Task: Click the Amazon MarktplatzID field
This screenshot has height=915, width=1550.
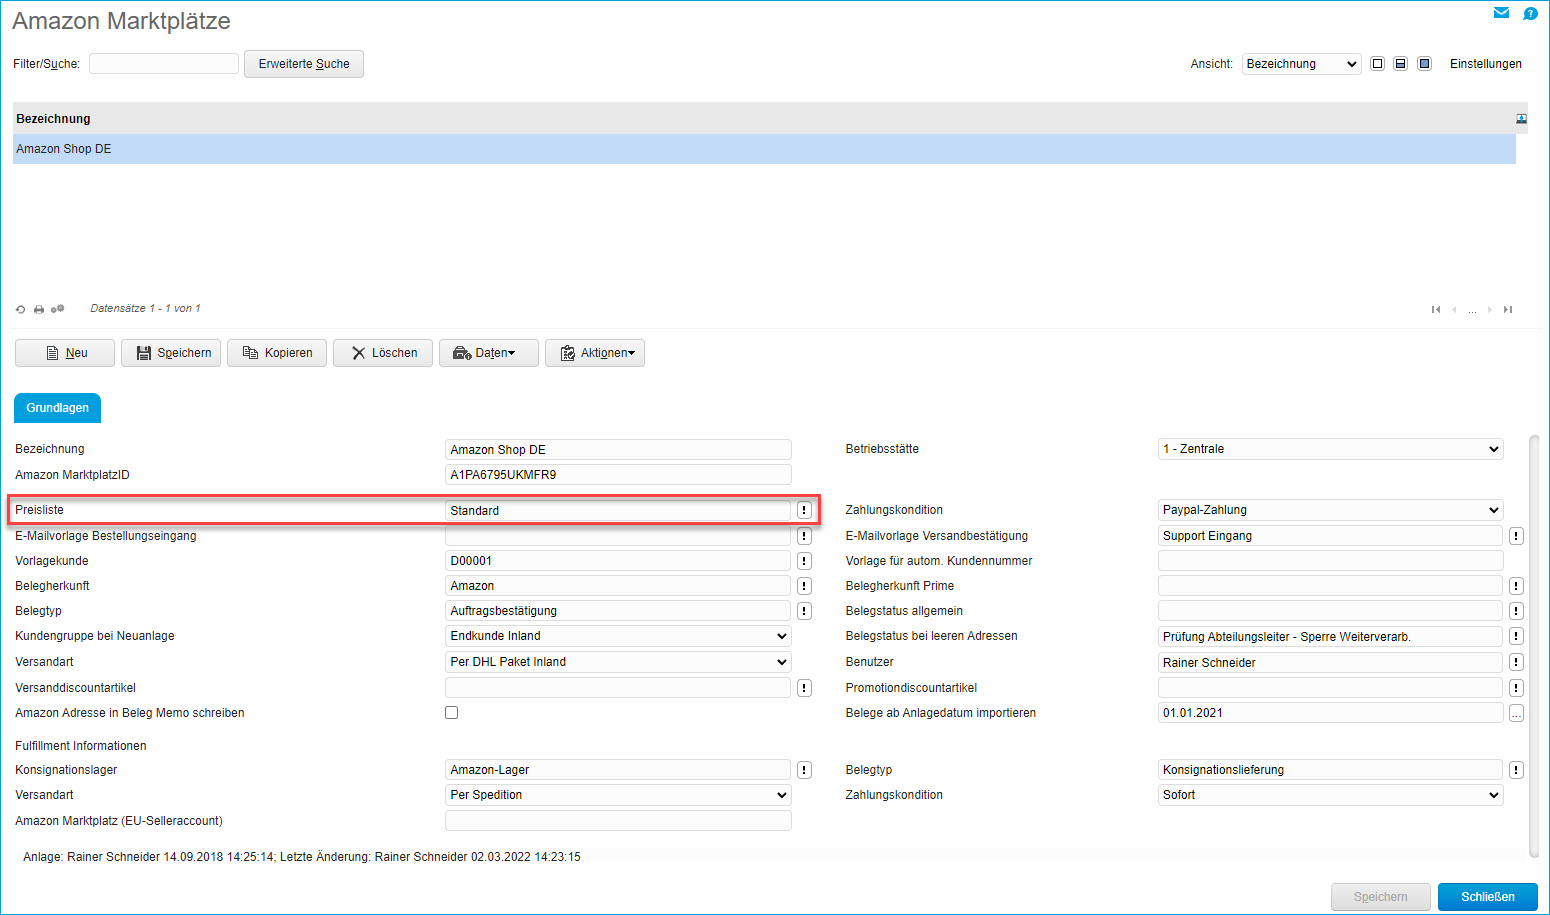Action: coord(618,475)
